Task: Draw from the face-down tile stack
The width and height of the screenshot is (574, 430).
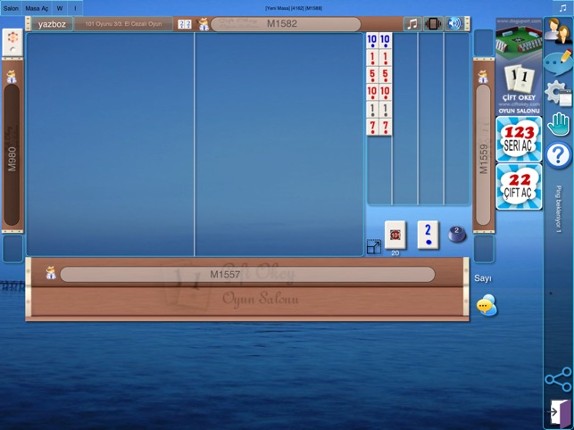Action: [395, 235]
